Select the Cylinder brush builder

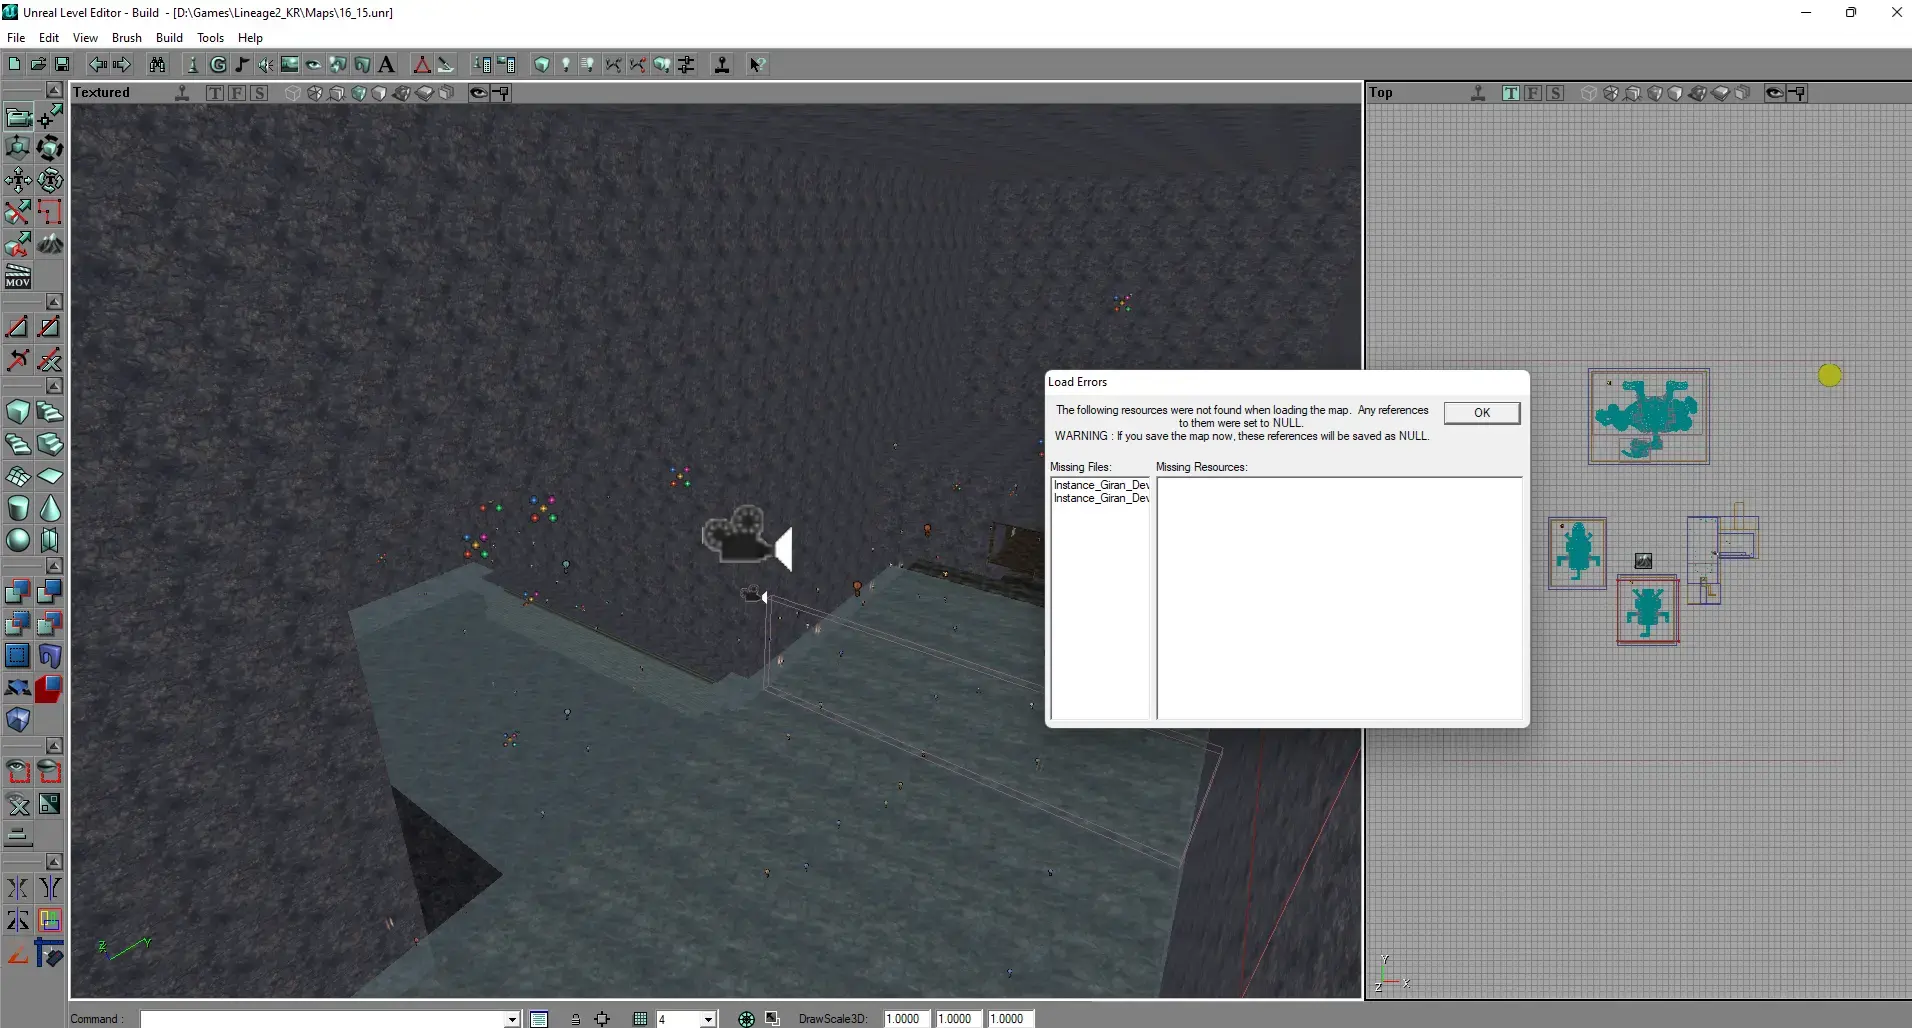[18, 508]
